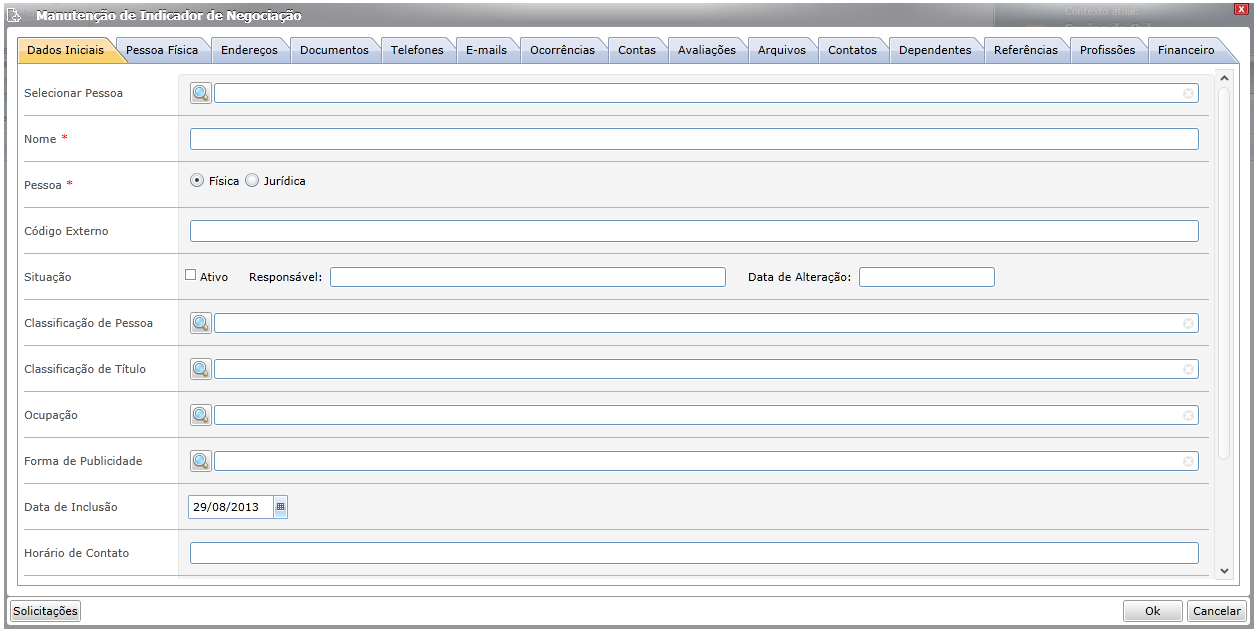Open the Arquivos tab
Image resolution: width=1254 pixels, height=632 pixels.
(782, 50)
